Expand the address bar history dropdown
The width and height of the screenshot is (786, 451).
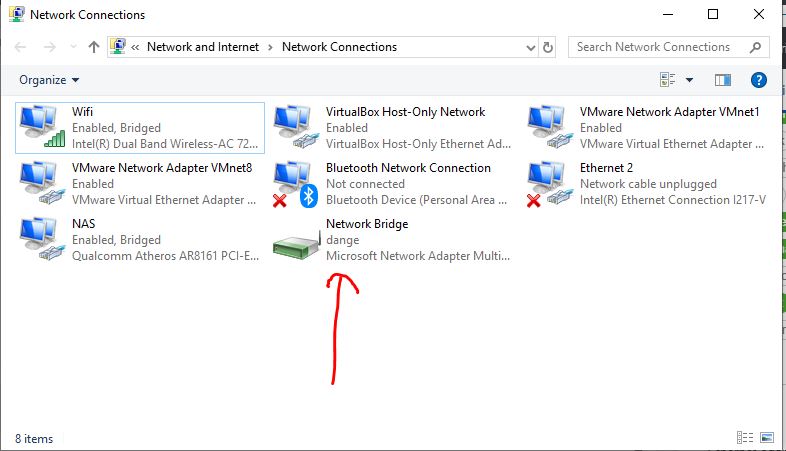point(531,48)
